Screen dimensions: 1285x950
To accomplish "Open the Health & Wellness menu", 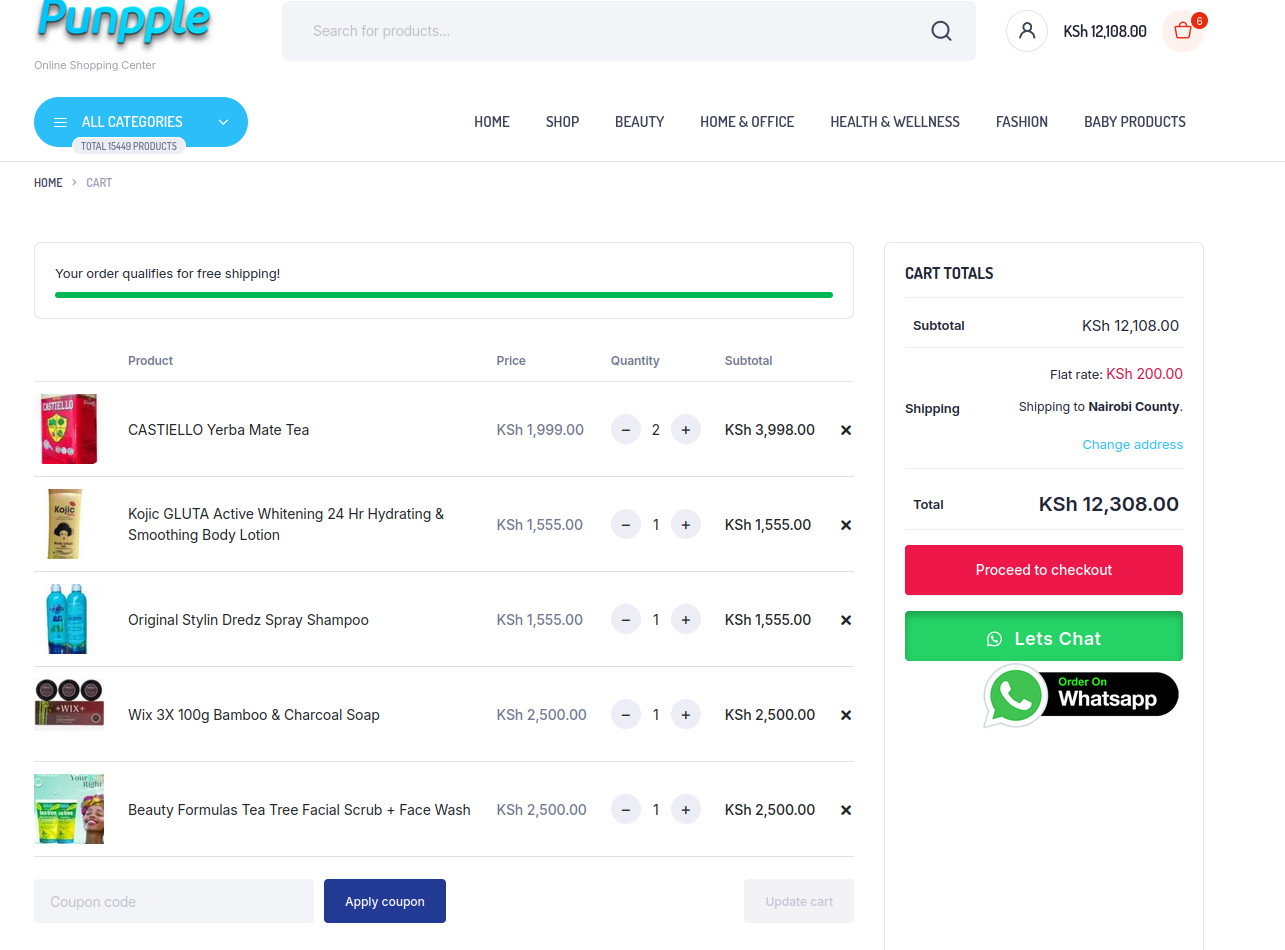I will tap(895, 122).
